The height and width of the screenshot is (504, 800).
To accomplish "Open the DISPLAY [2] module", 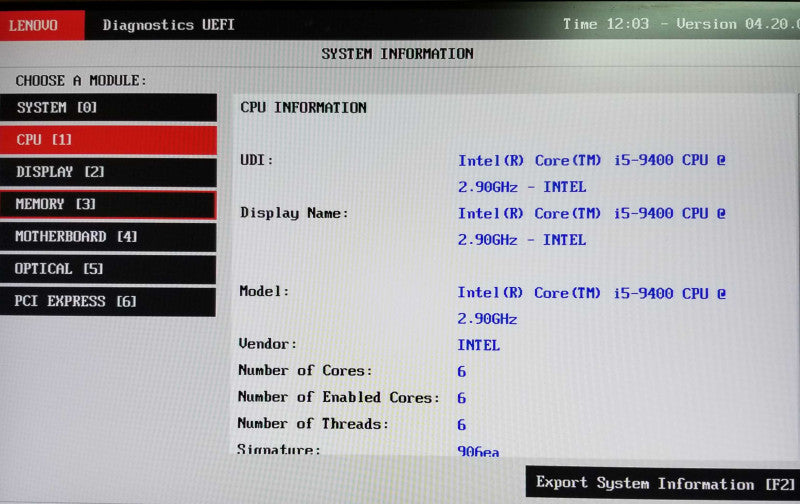I will (x=108, y=172).
